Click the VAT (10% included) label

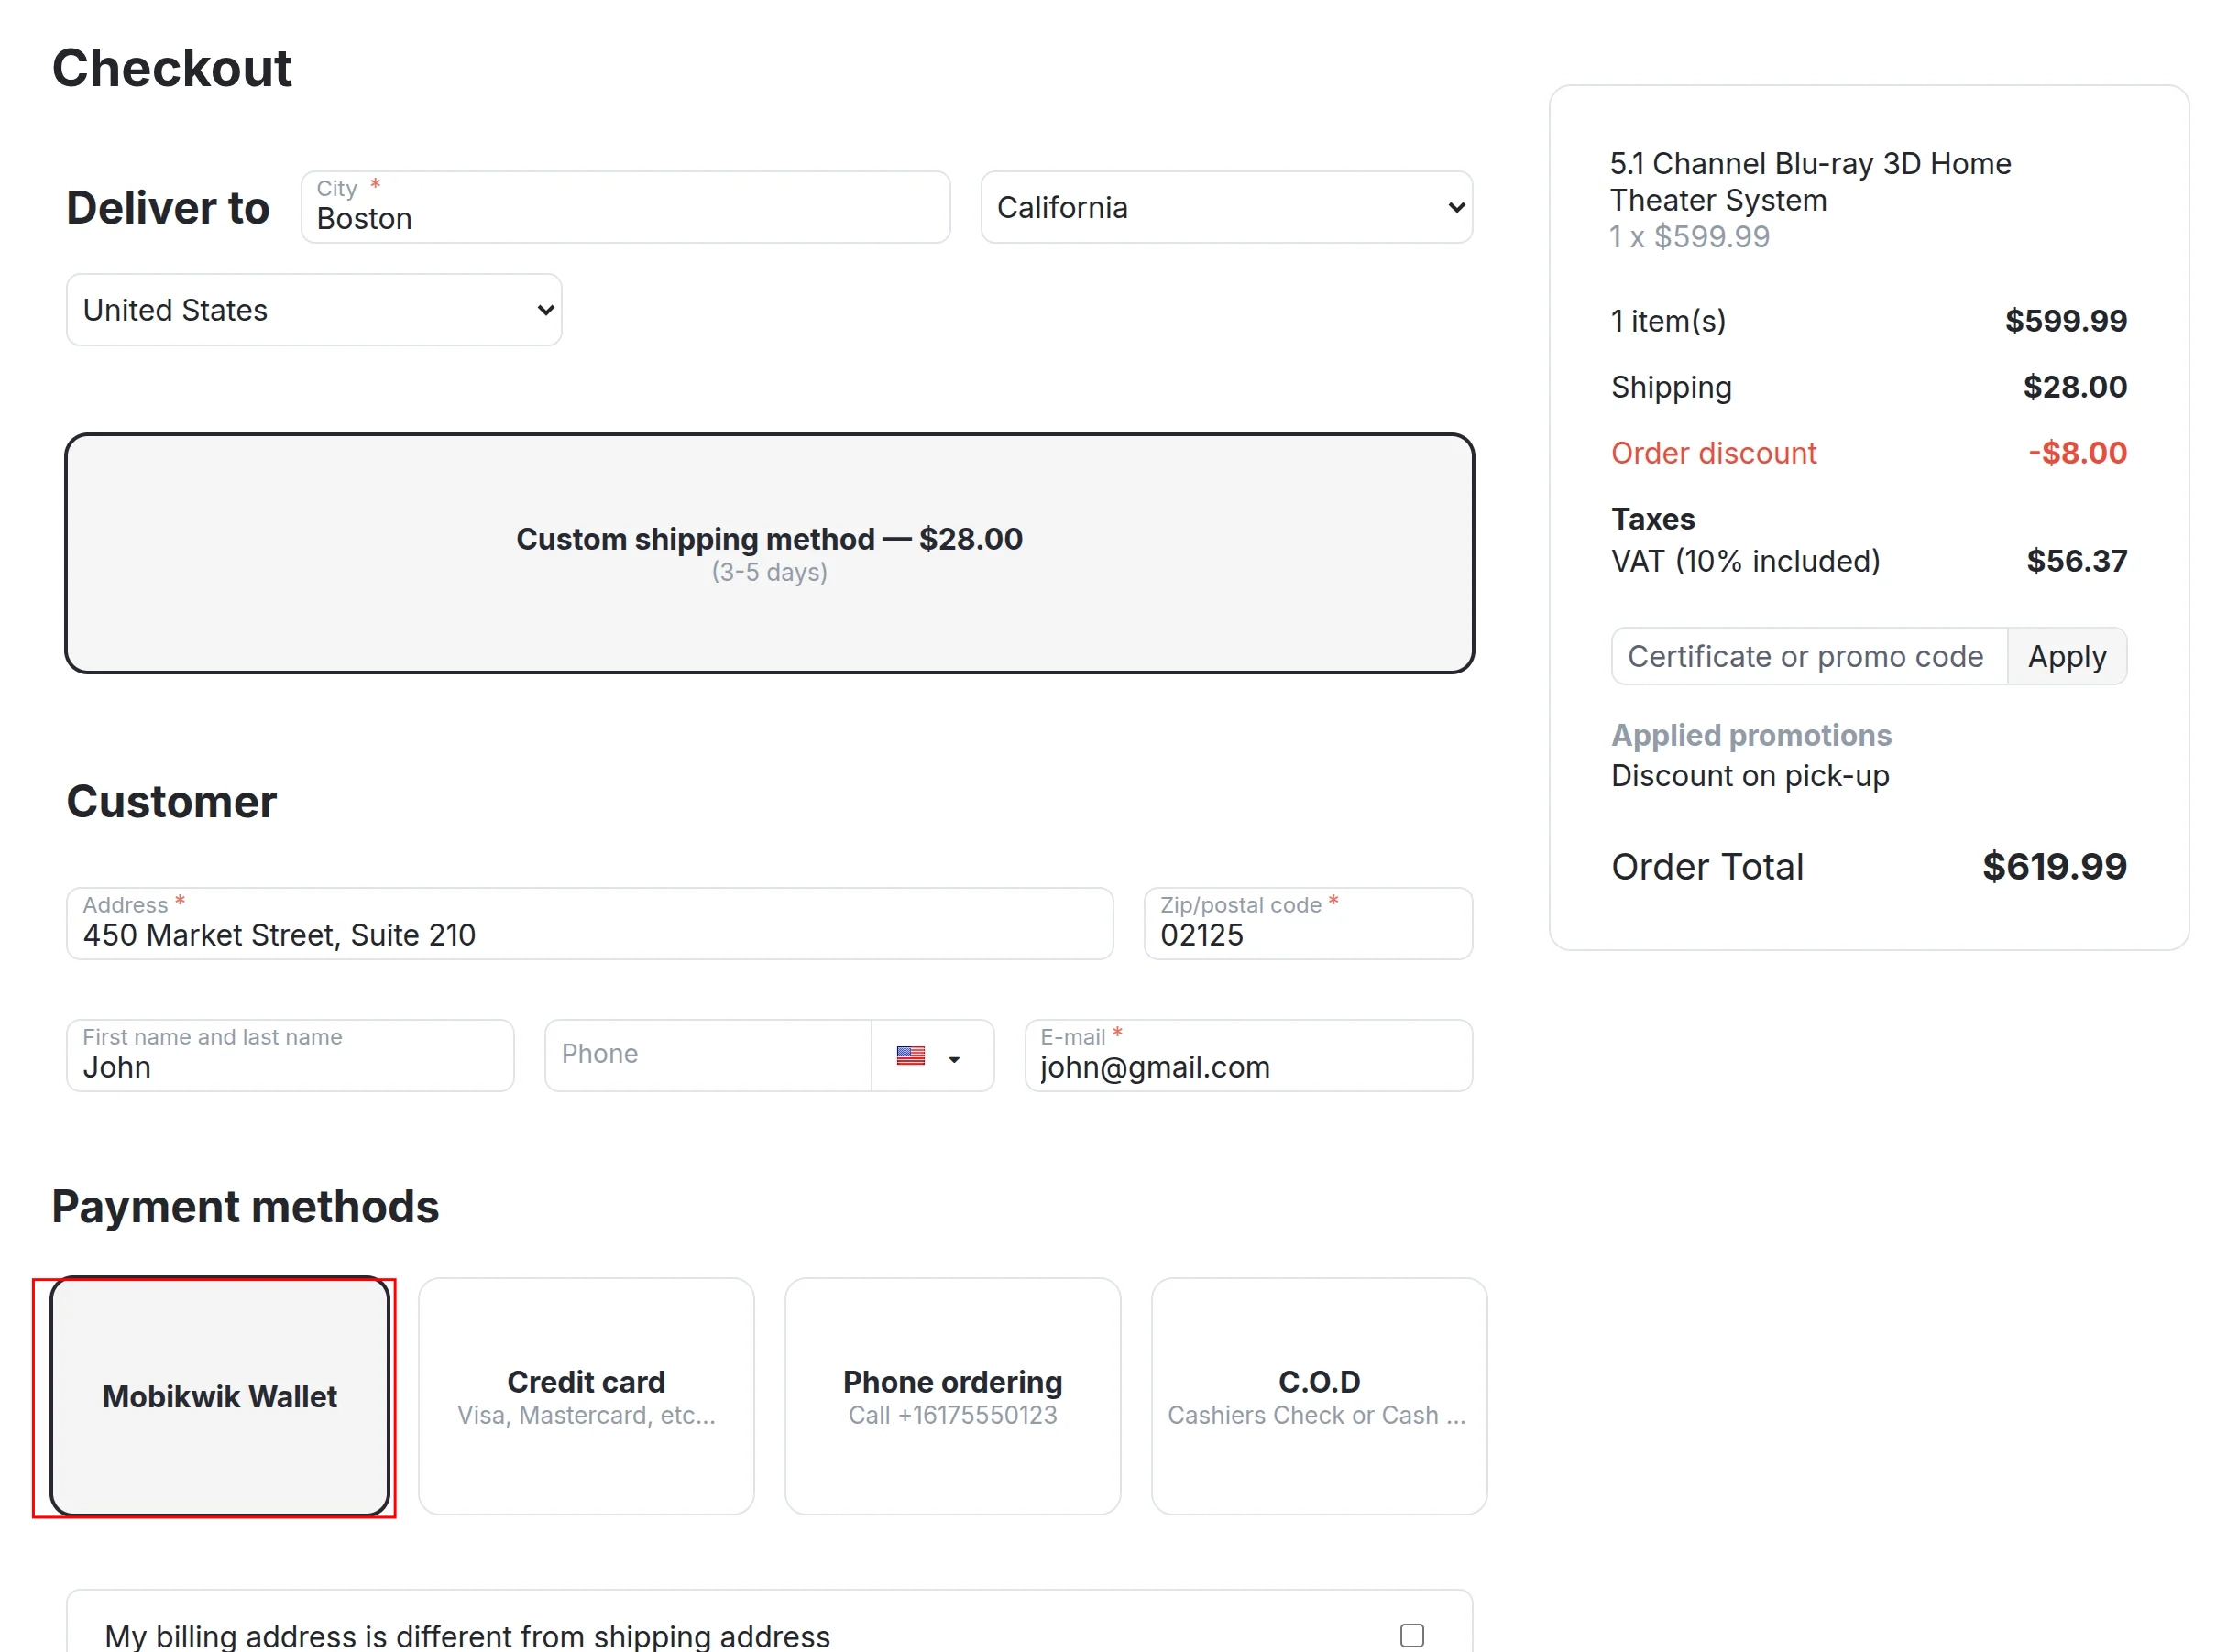(x=1746, y=561)
